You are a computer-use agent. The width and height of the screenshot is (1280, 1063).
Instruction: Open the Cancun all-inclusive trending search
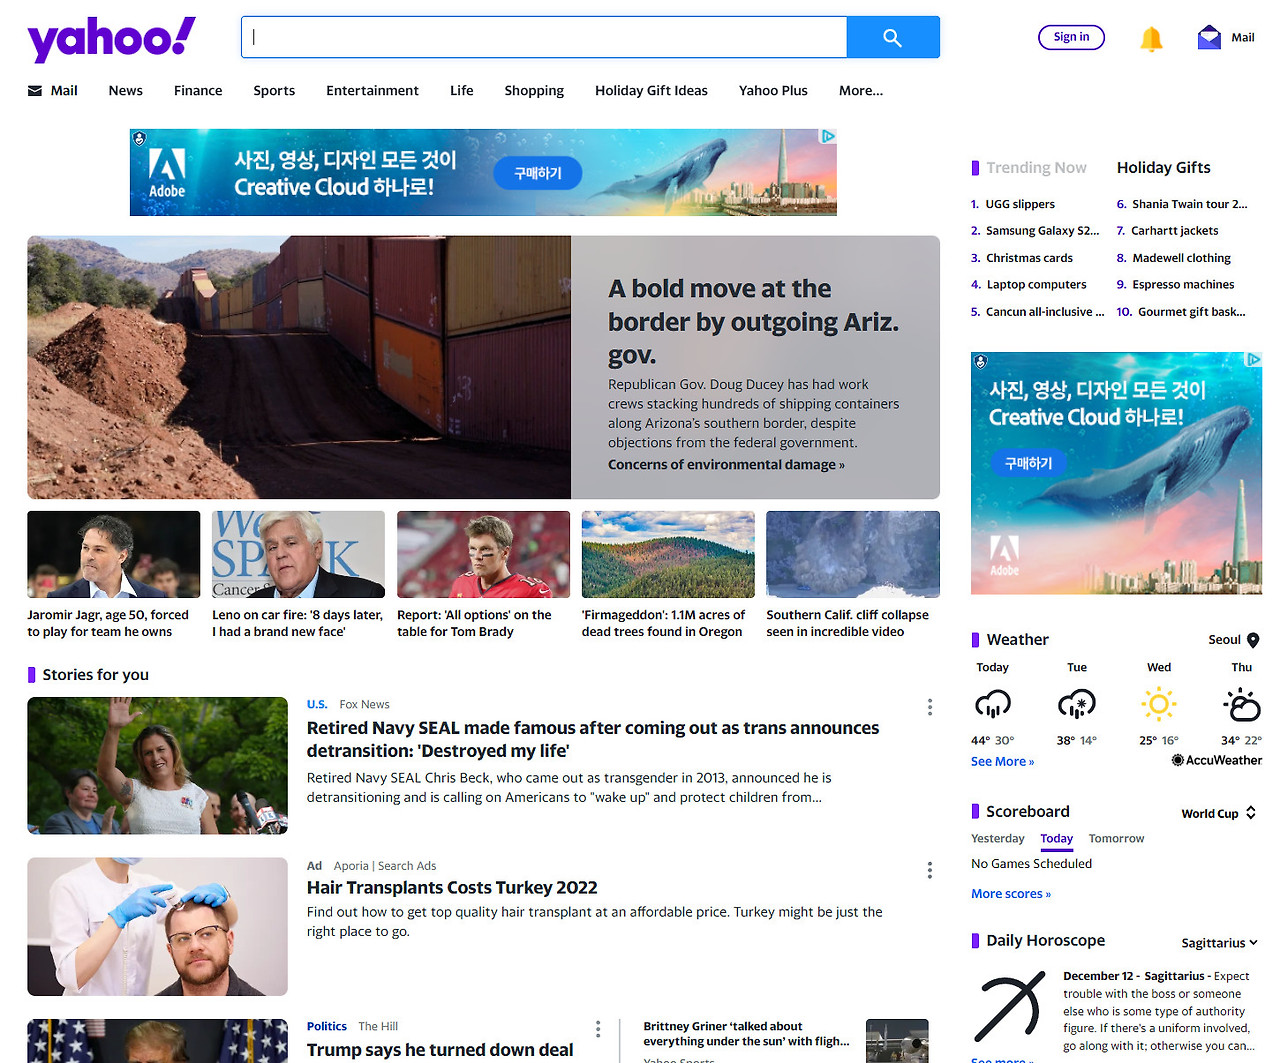pos(1045,312)
